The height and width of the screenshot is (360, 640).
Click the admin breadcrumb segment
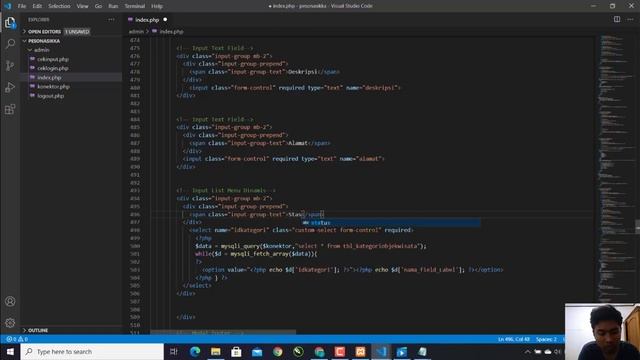(x=136, y=31)
